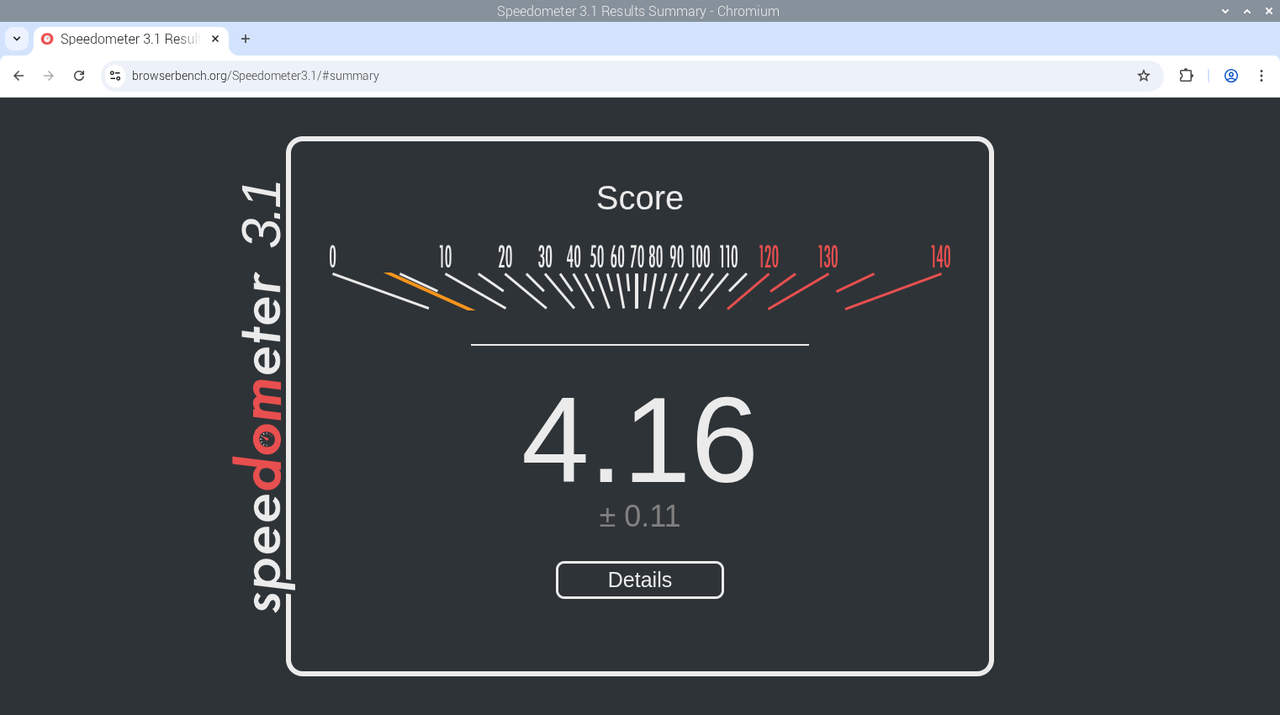Click the ± 0.11 deviation text

(639, 516)
